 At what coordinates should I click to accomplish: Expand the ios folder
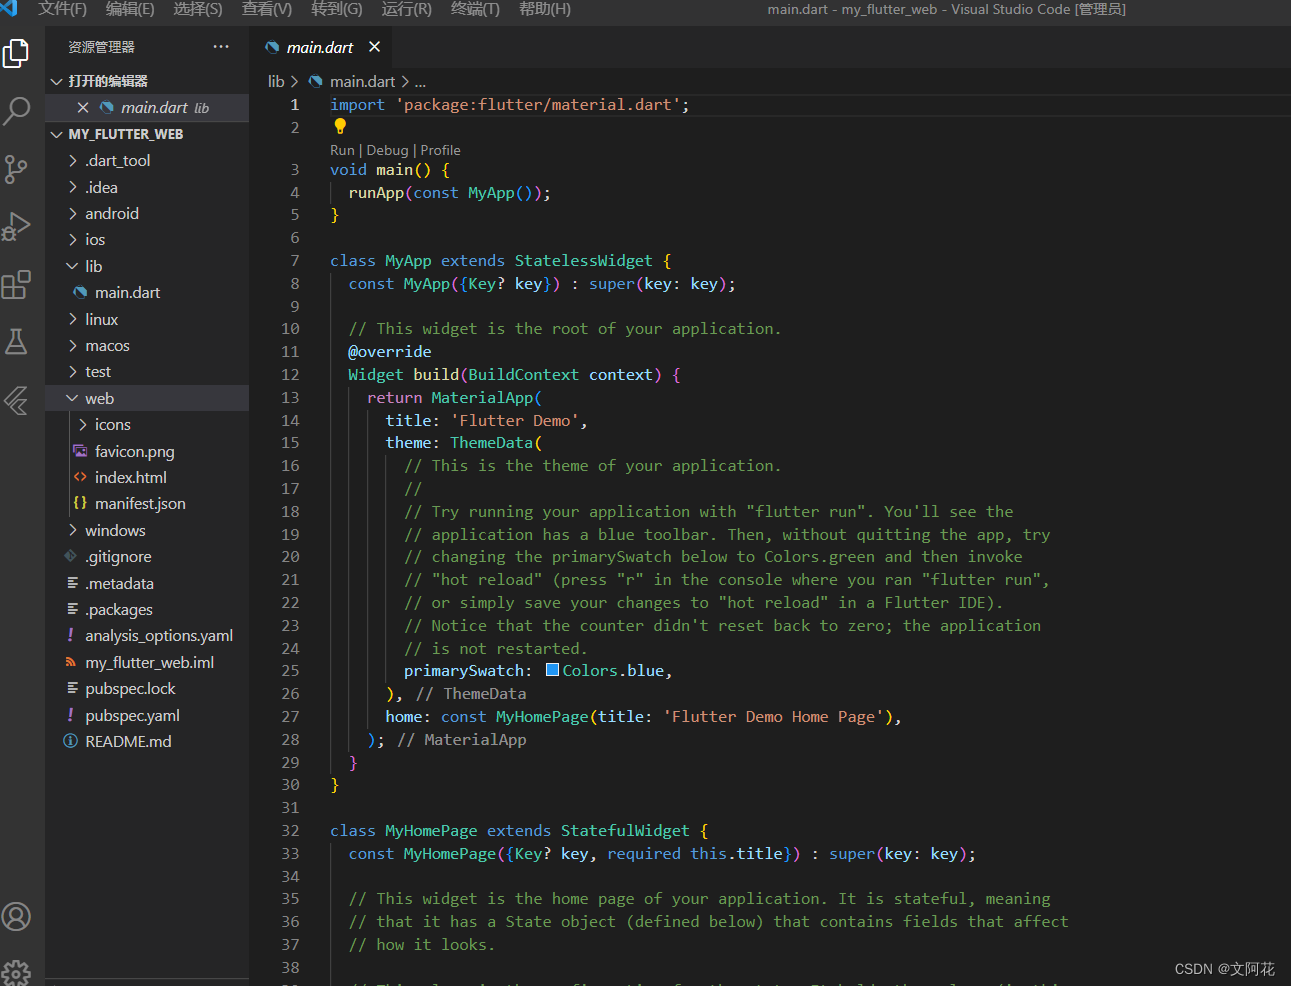(72, 240)
